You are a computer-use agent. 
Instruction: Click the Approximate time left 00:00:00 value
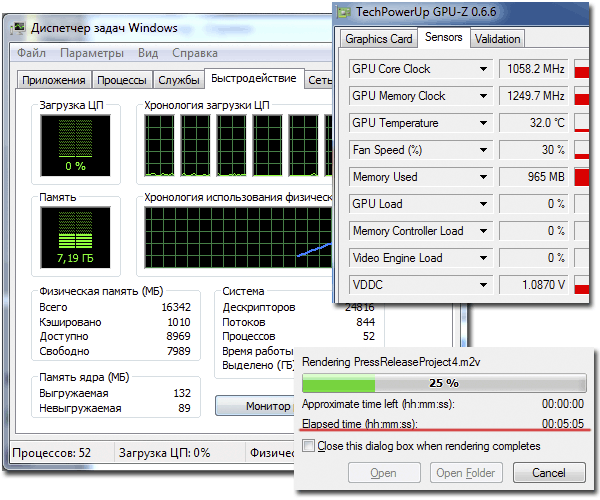click(562, 404)
